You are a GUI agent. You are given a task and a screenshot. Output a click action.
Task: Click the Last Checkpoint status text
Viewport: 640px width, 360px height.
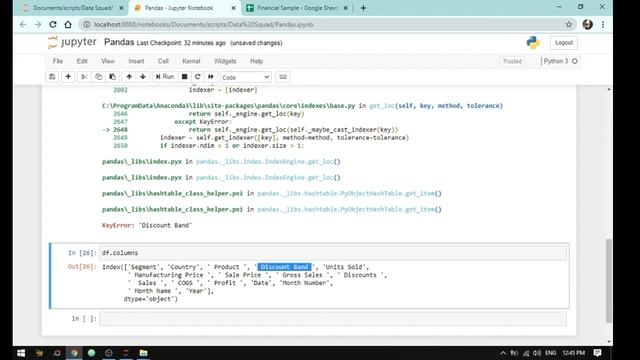[181, 43]
